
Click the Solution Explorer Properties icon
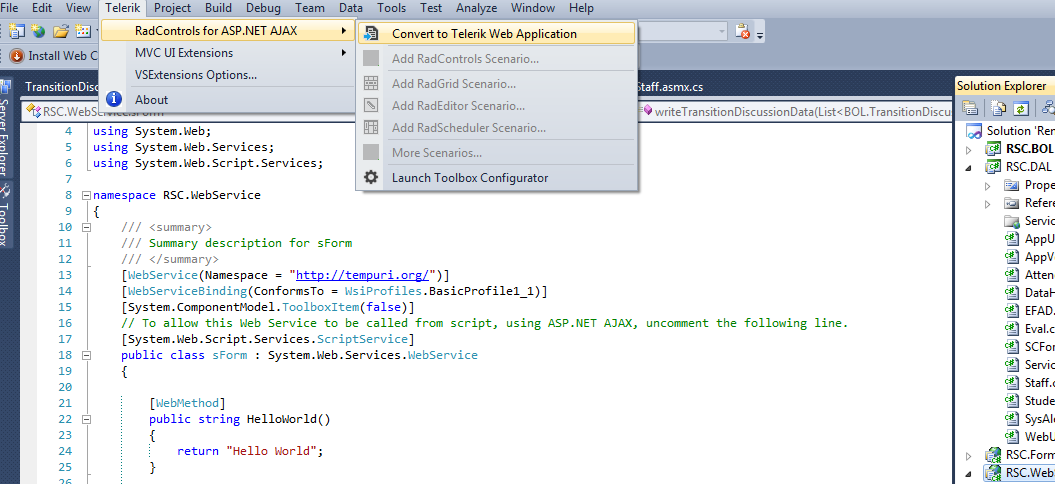[969, 108]
